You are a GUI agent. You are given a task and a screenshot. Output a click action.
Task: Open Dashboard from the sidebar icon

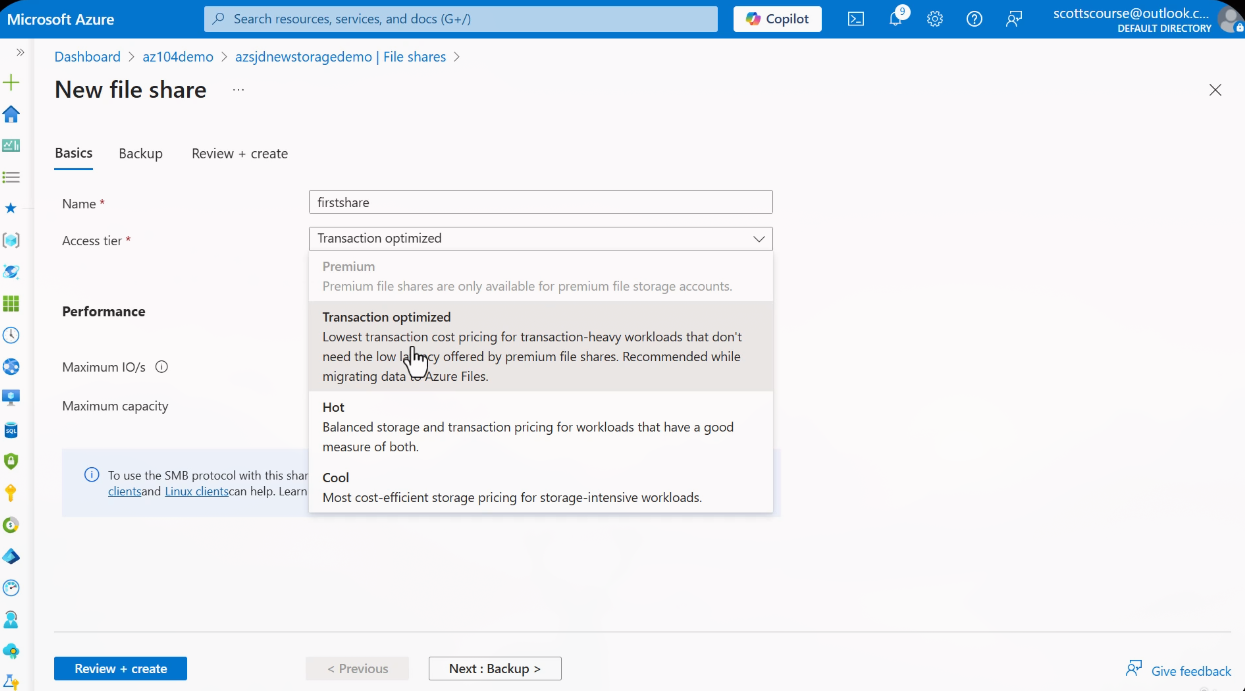pyautogui.click(x=11, y=145)
